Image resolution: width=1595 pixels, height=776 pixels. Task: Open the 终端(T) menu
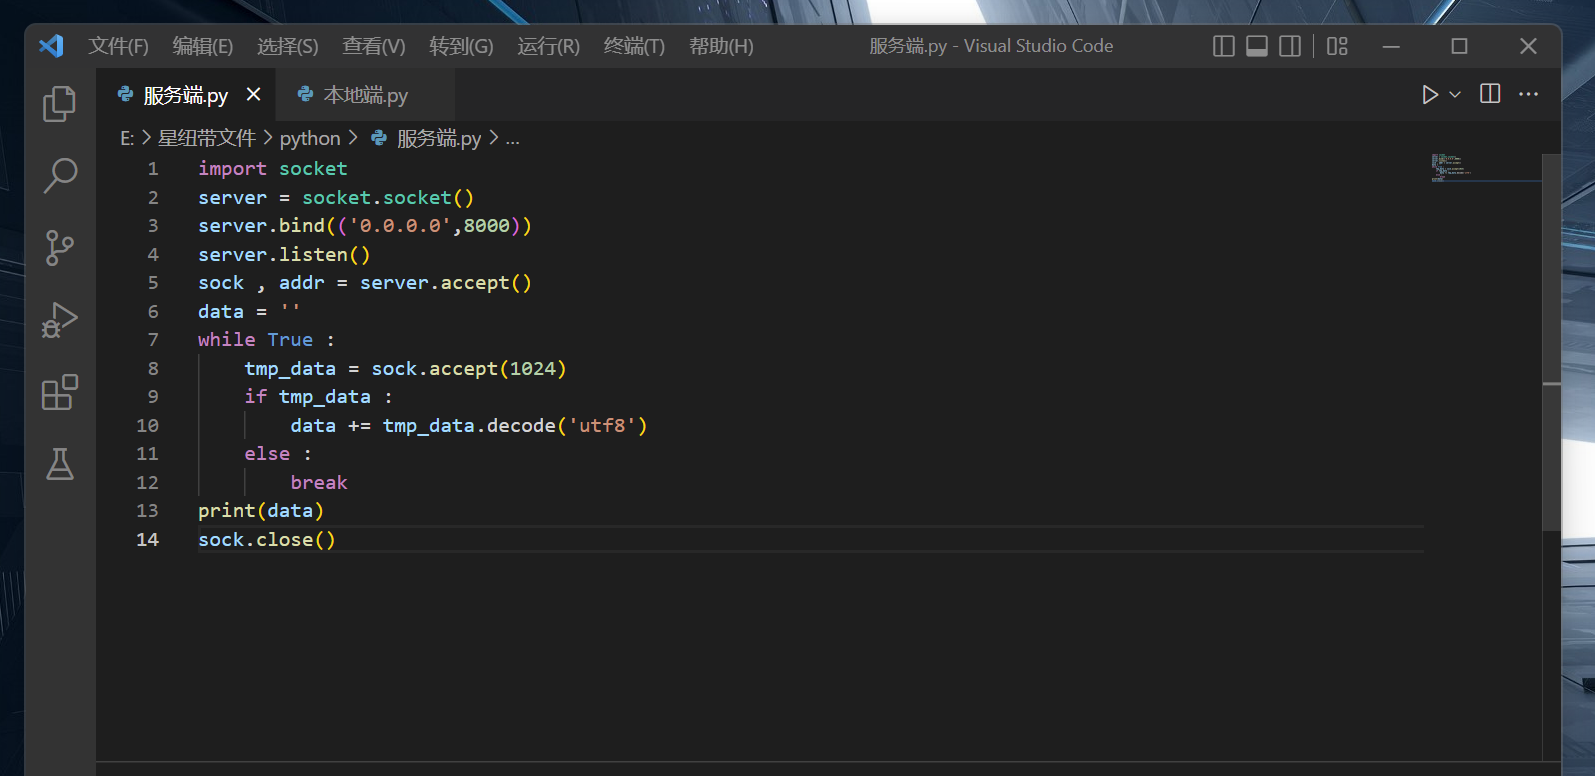point(634,46)
